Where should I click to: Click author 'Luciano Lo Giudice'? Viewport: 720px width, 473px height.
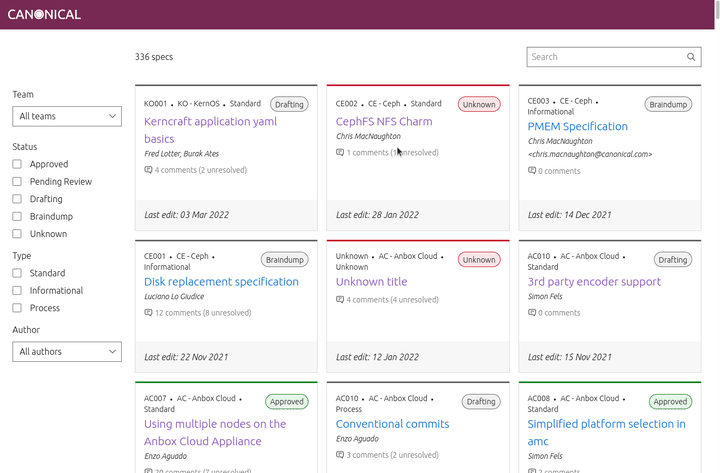click(x=174, y=296)
